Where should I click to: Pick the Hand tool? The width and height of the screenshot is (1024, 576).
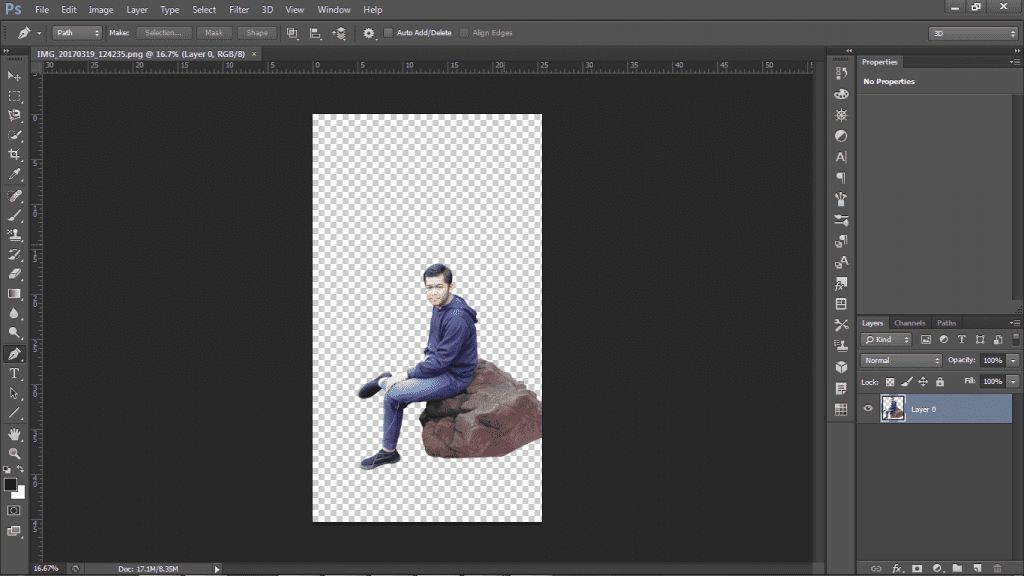pyautogui.click(x=14, y=434)
